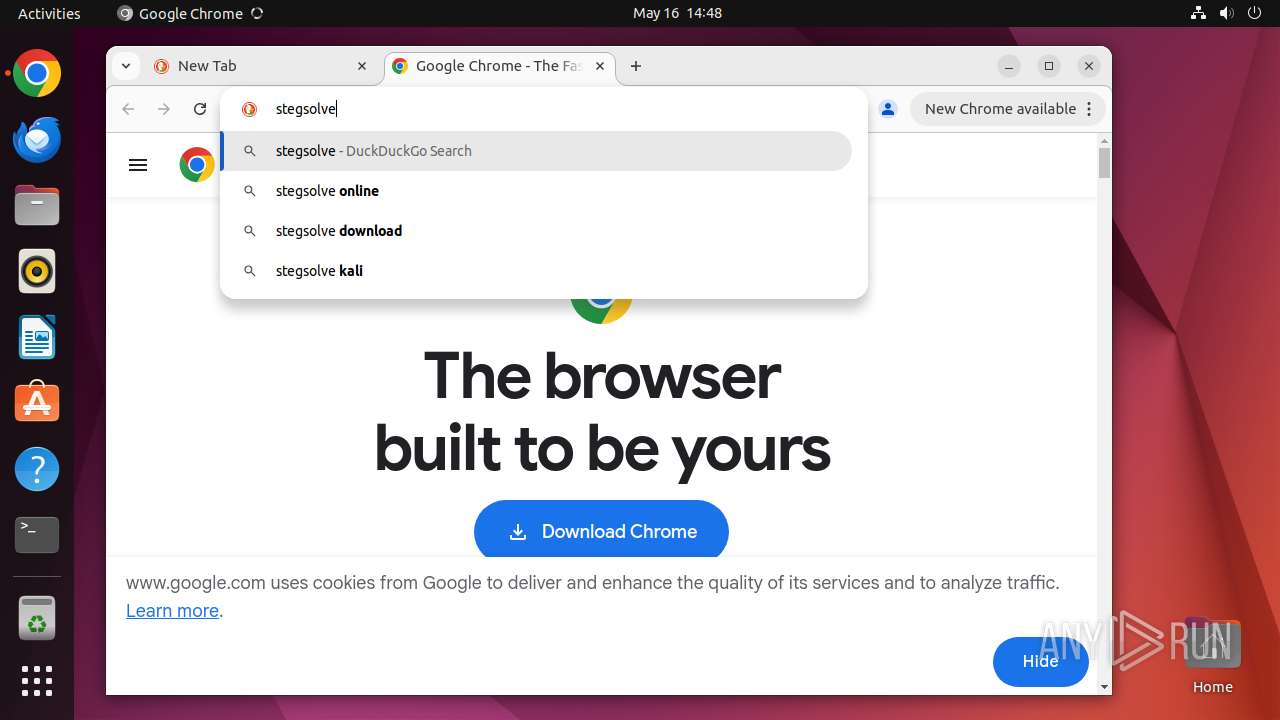Image resolution: width=1280 pixels, height=720 pixels.
Task: Open Google Chrome from the dock
Action: [37, 74]
